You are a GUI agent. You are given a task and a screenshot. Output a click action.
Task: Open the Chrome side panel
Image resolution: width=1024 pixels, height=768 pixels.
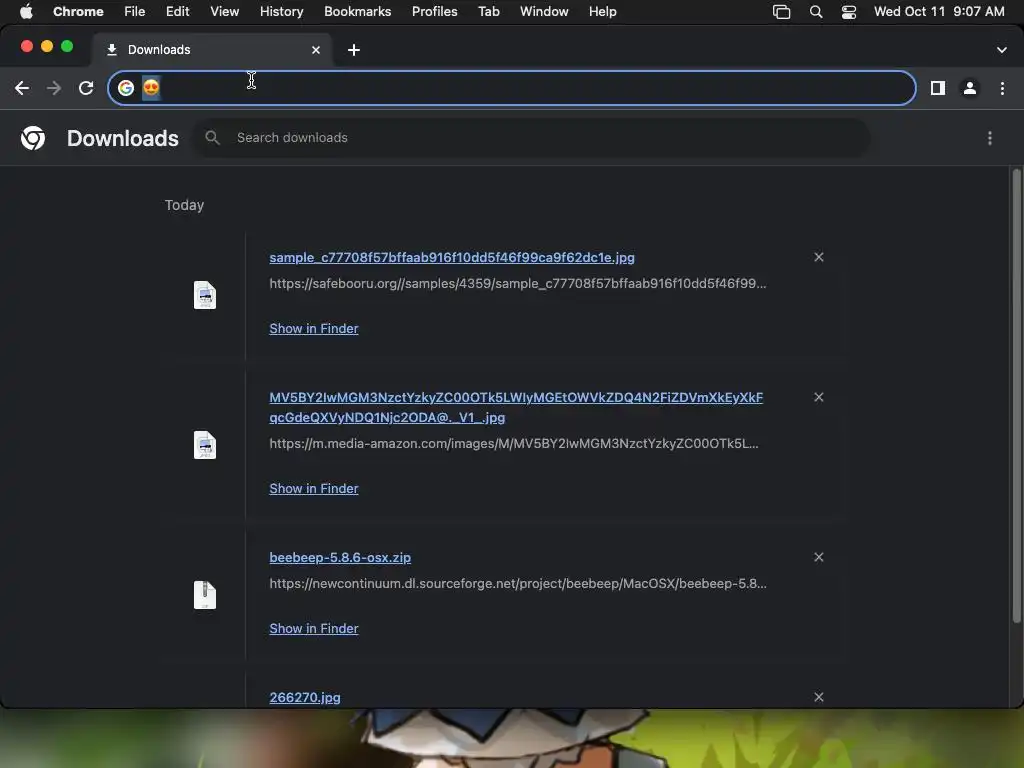click(938, 88)
